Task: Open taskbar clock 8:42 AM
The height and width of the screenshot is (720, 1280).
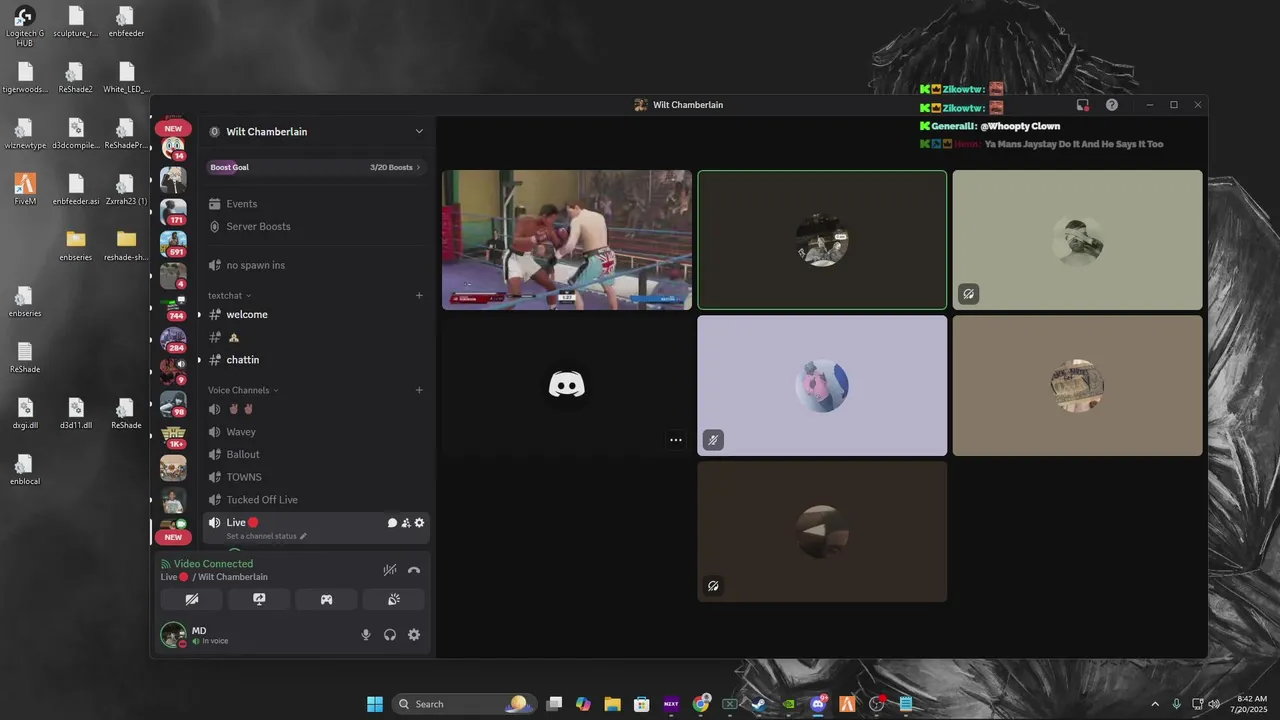Action: point(1251,704)
